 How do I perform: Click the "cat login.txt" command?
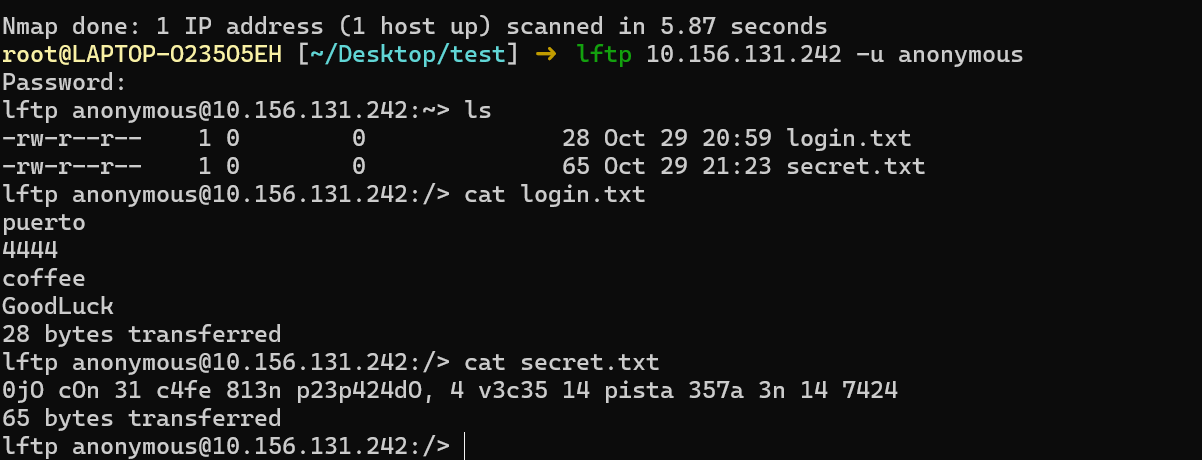click(555, 194)
